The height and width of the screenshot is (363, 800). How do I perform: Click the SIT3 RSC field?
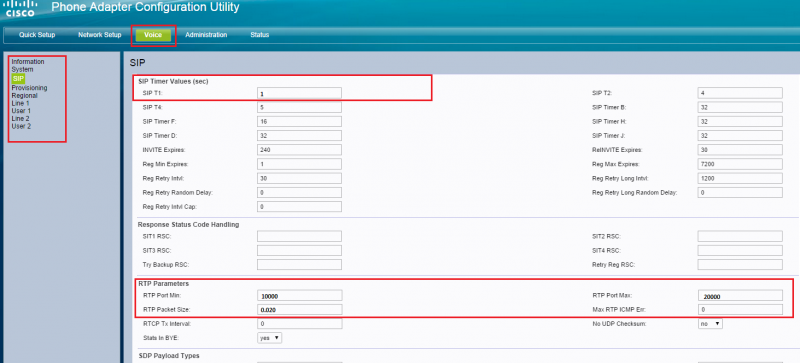click(x=299, y=251)
